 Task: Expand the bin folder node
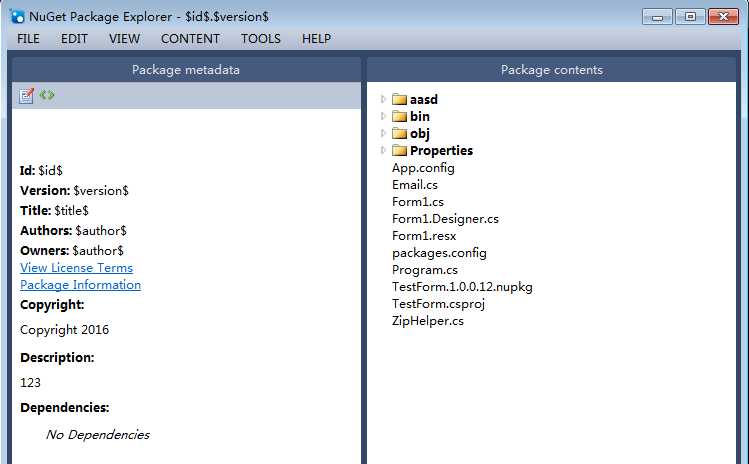[383, 116]
